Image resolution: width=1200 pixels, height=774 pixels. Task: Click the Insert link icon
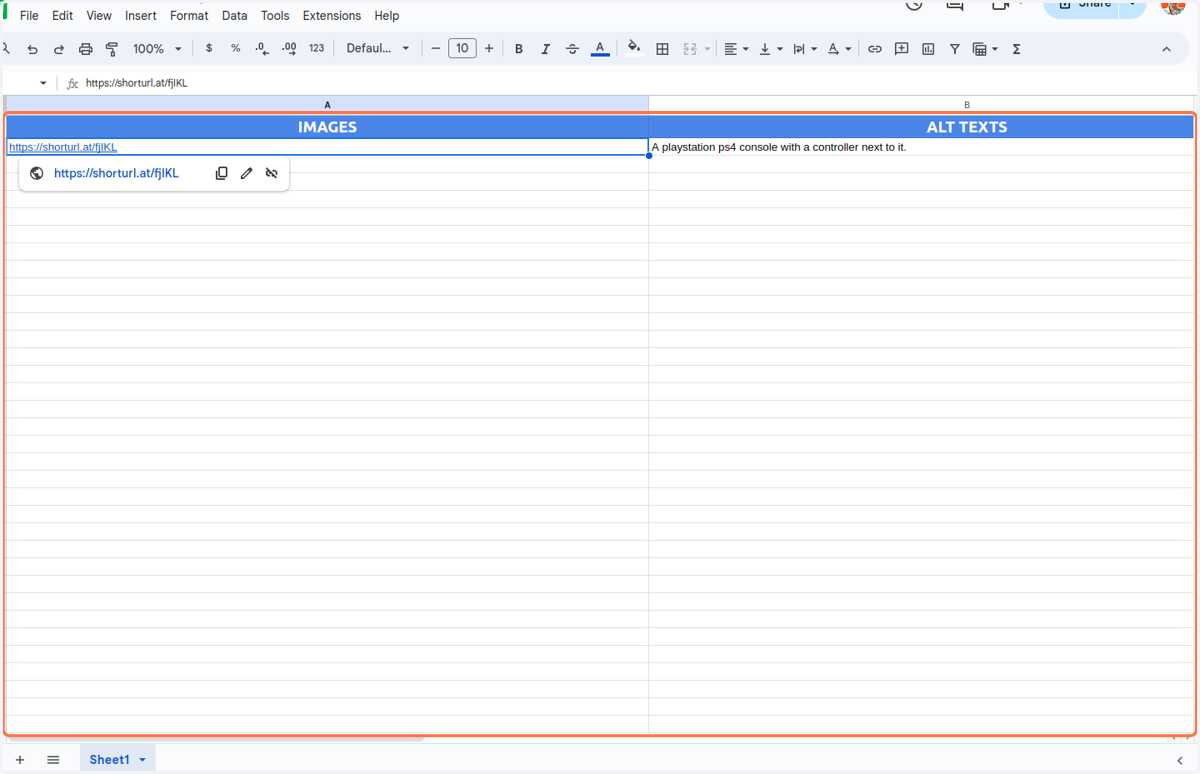(874, 48)
